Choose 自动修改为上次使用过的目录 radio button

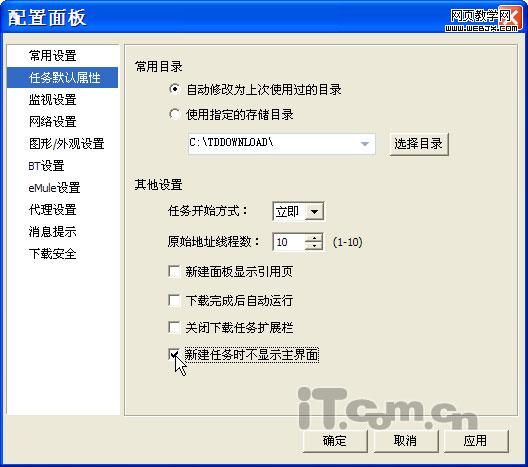pyautogui.click(x=174, y=89)
